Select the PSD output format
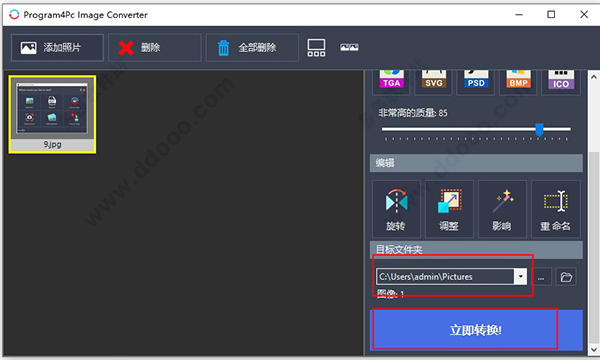This screenshot has width=600, height=360. (x=476, y=82)
